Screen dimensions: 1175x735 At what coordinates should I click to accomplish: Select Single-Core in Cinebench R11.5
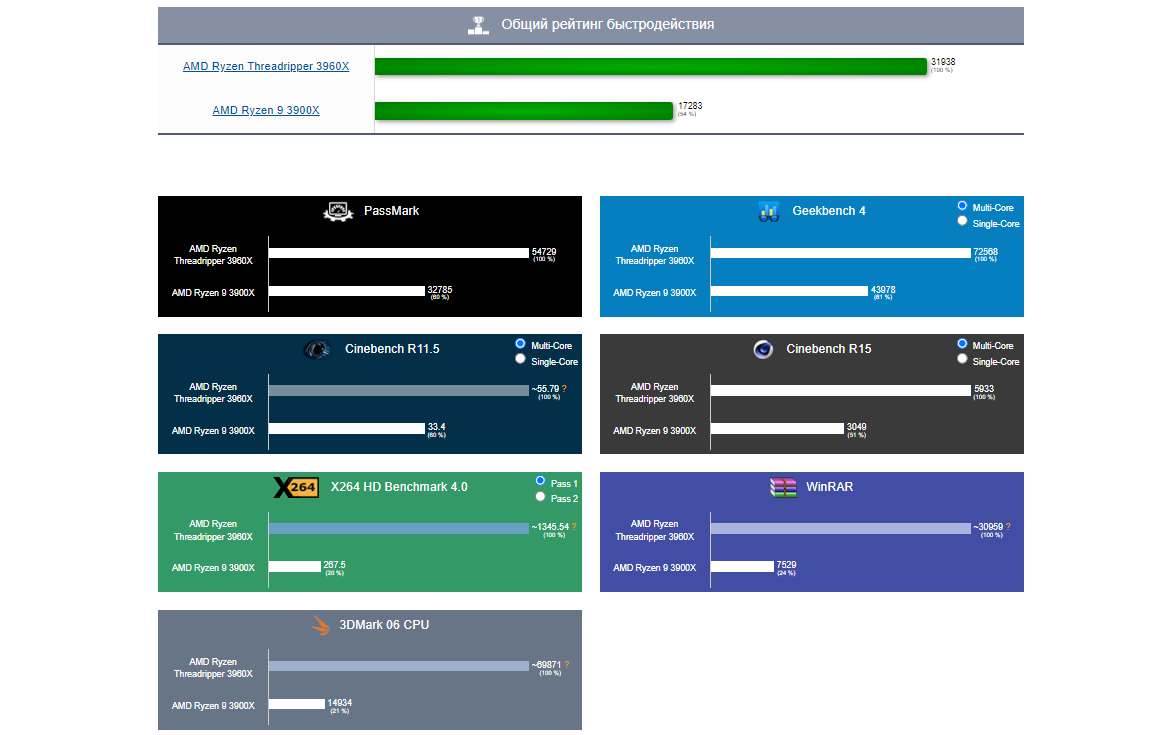click(520, 359)
